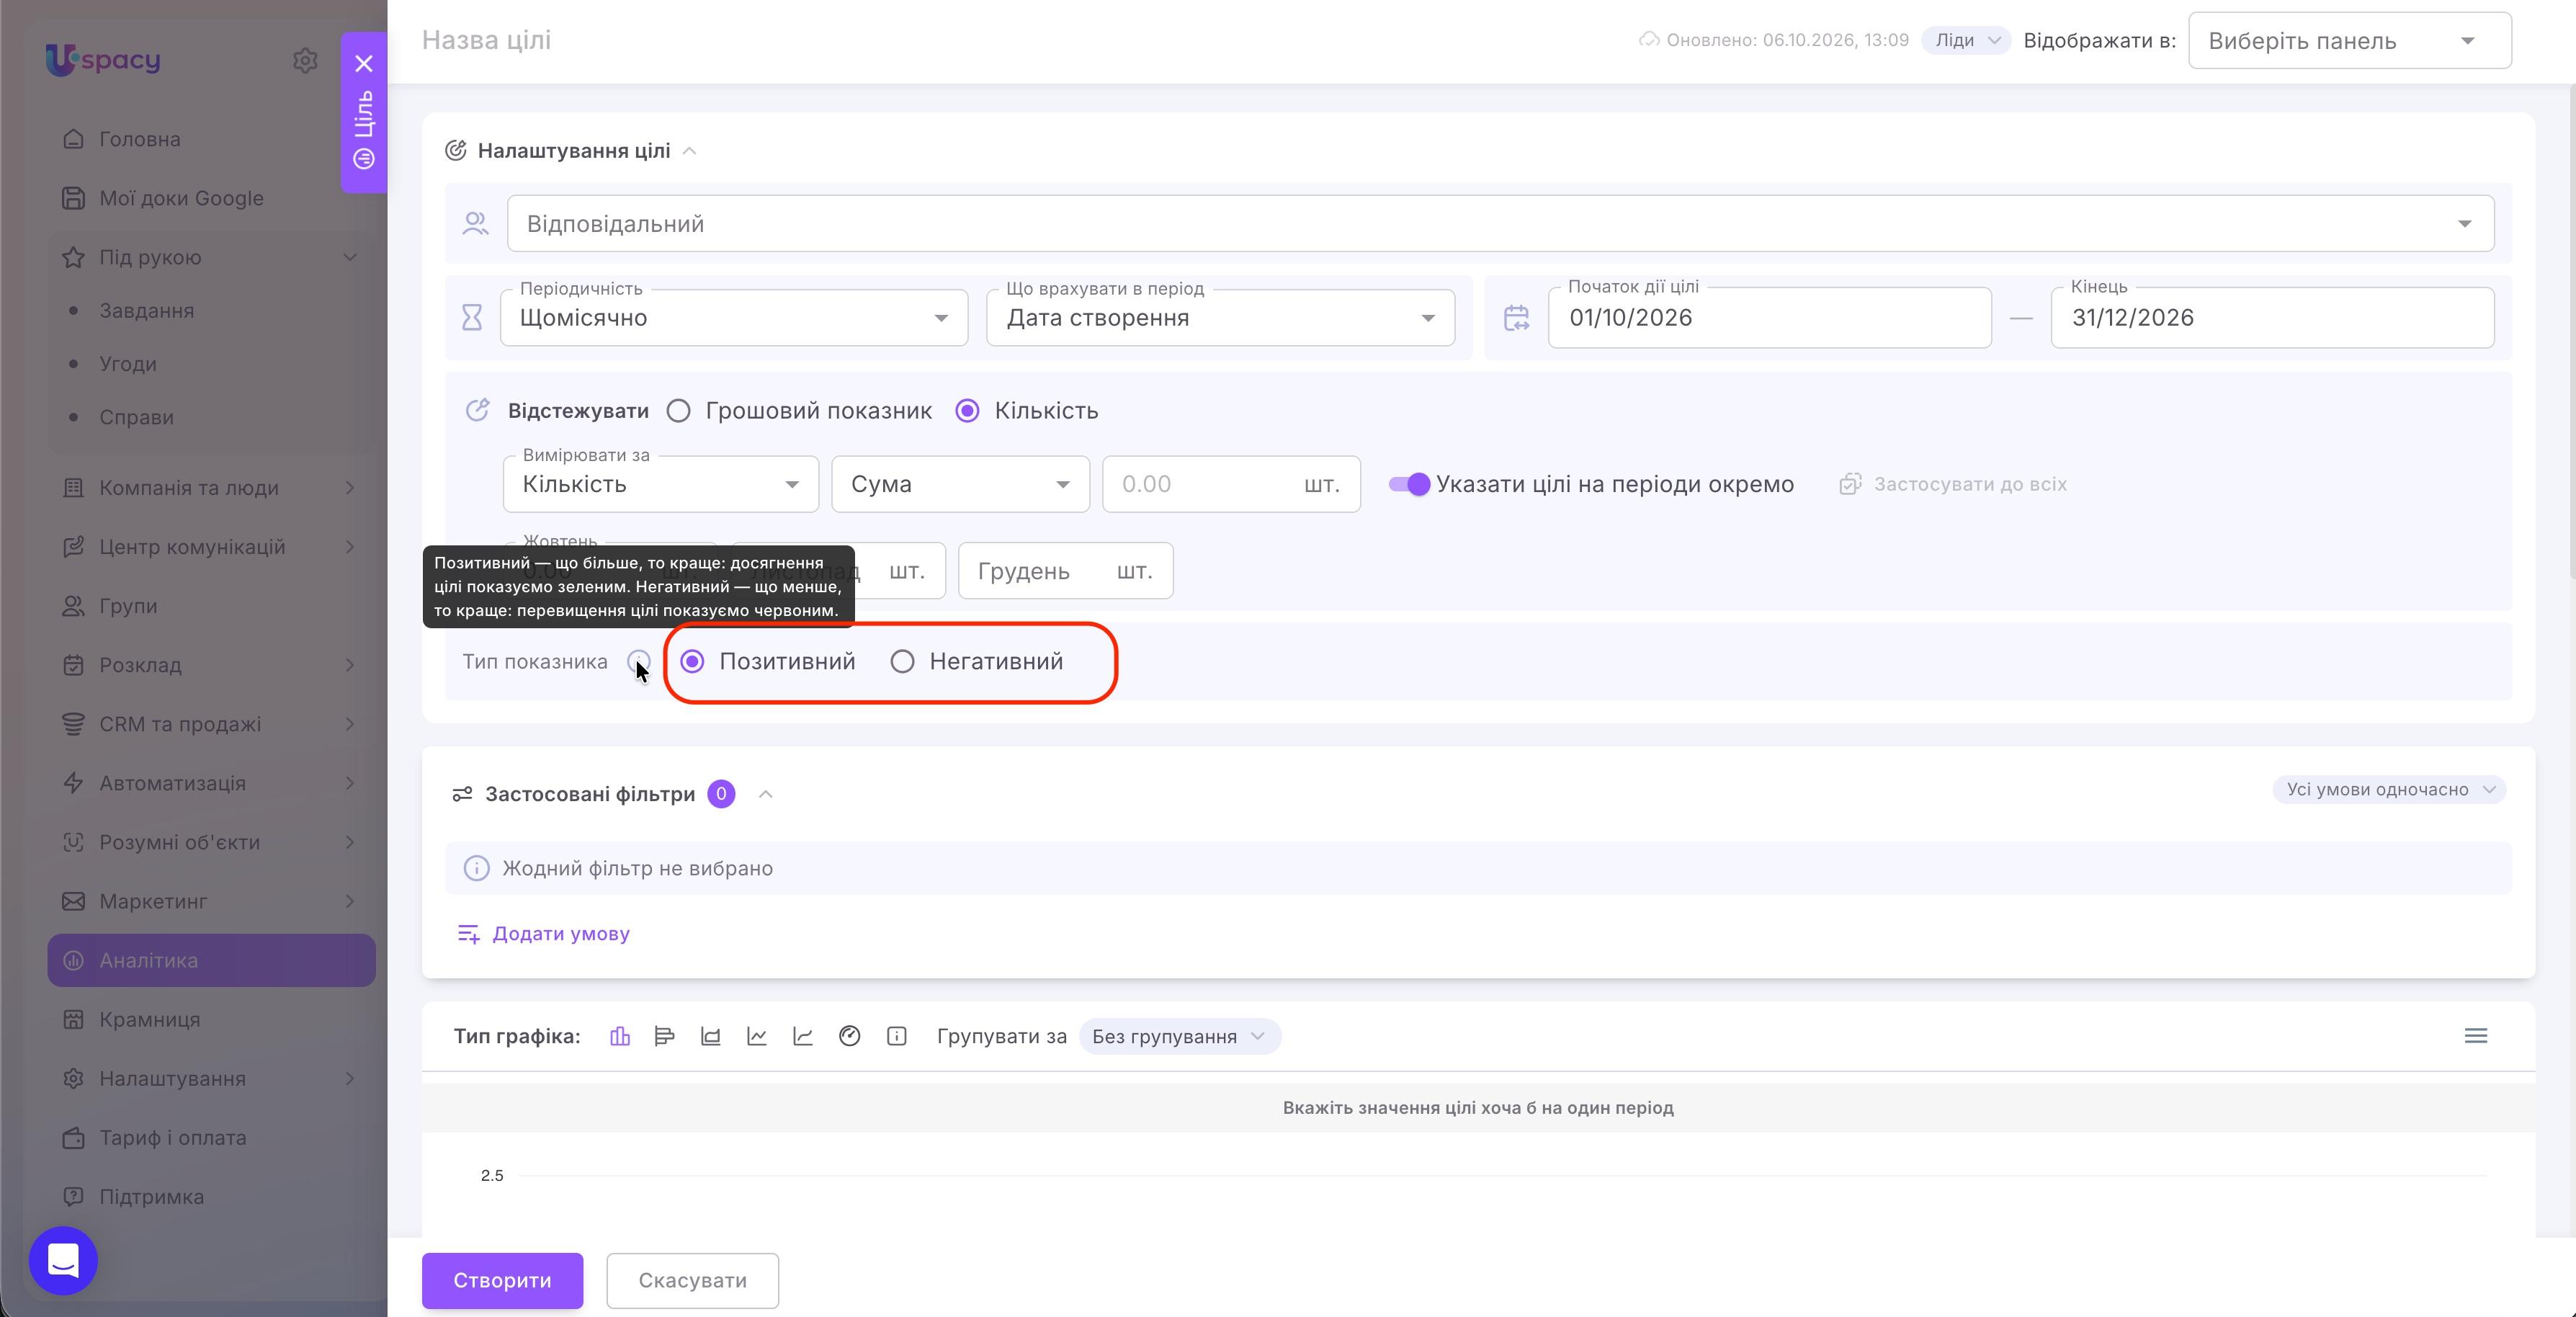Click the Початок дії цілі date field
The image size is (2576, 1317).
[1769, 318]
